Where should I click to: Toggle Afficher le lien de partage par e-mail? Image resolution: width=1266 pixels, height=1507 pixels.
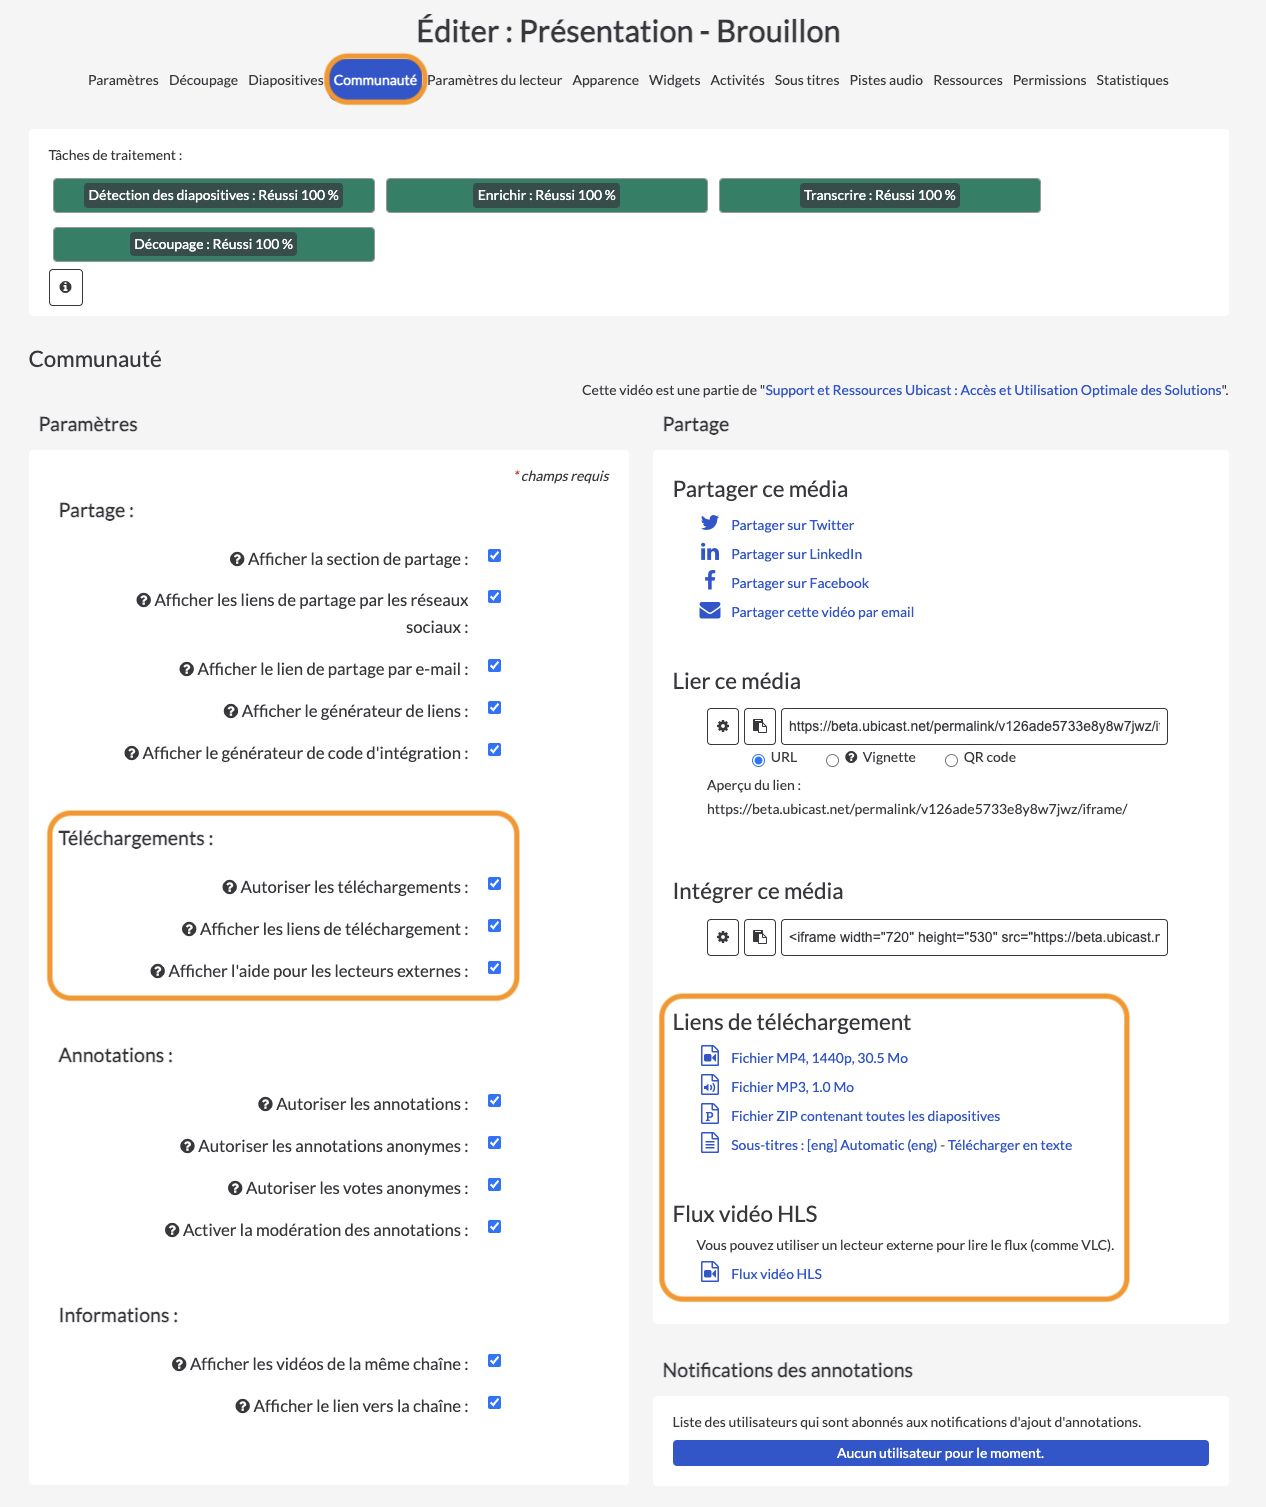(x=494, y=666)
